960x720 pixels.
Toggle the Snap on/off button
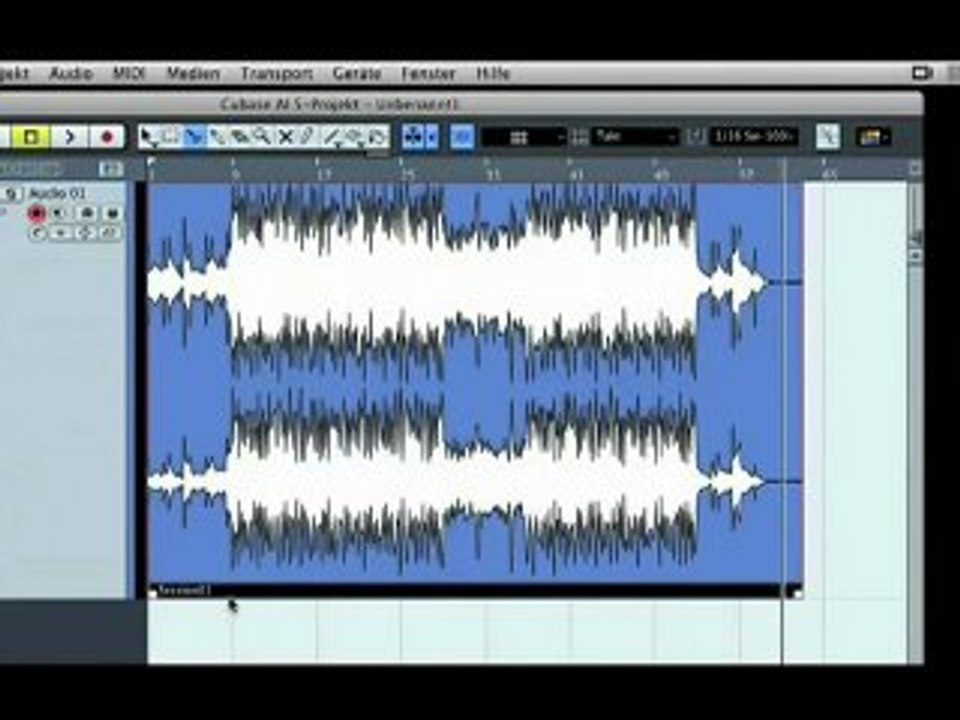click(462, 137)
